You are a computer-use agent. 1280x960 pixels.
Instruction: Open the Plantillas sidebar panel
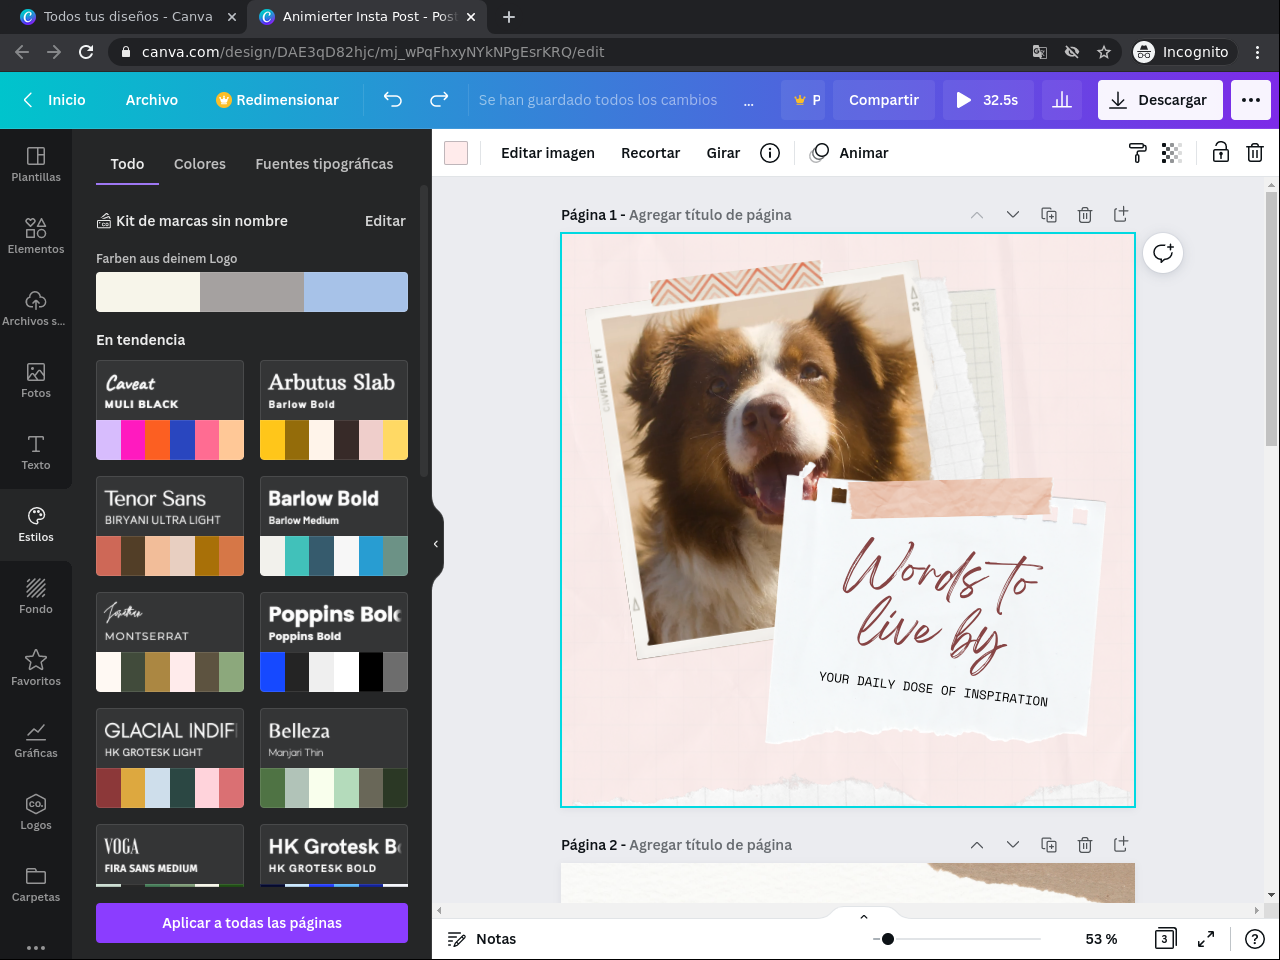36,164
